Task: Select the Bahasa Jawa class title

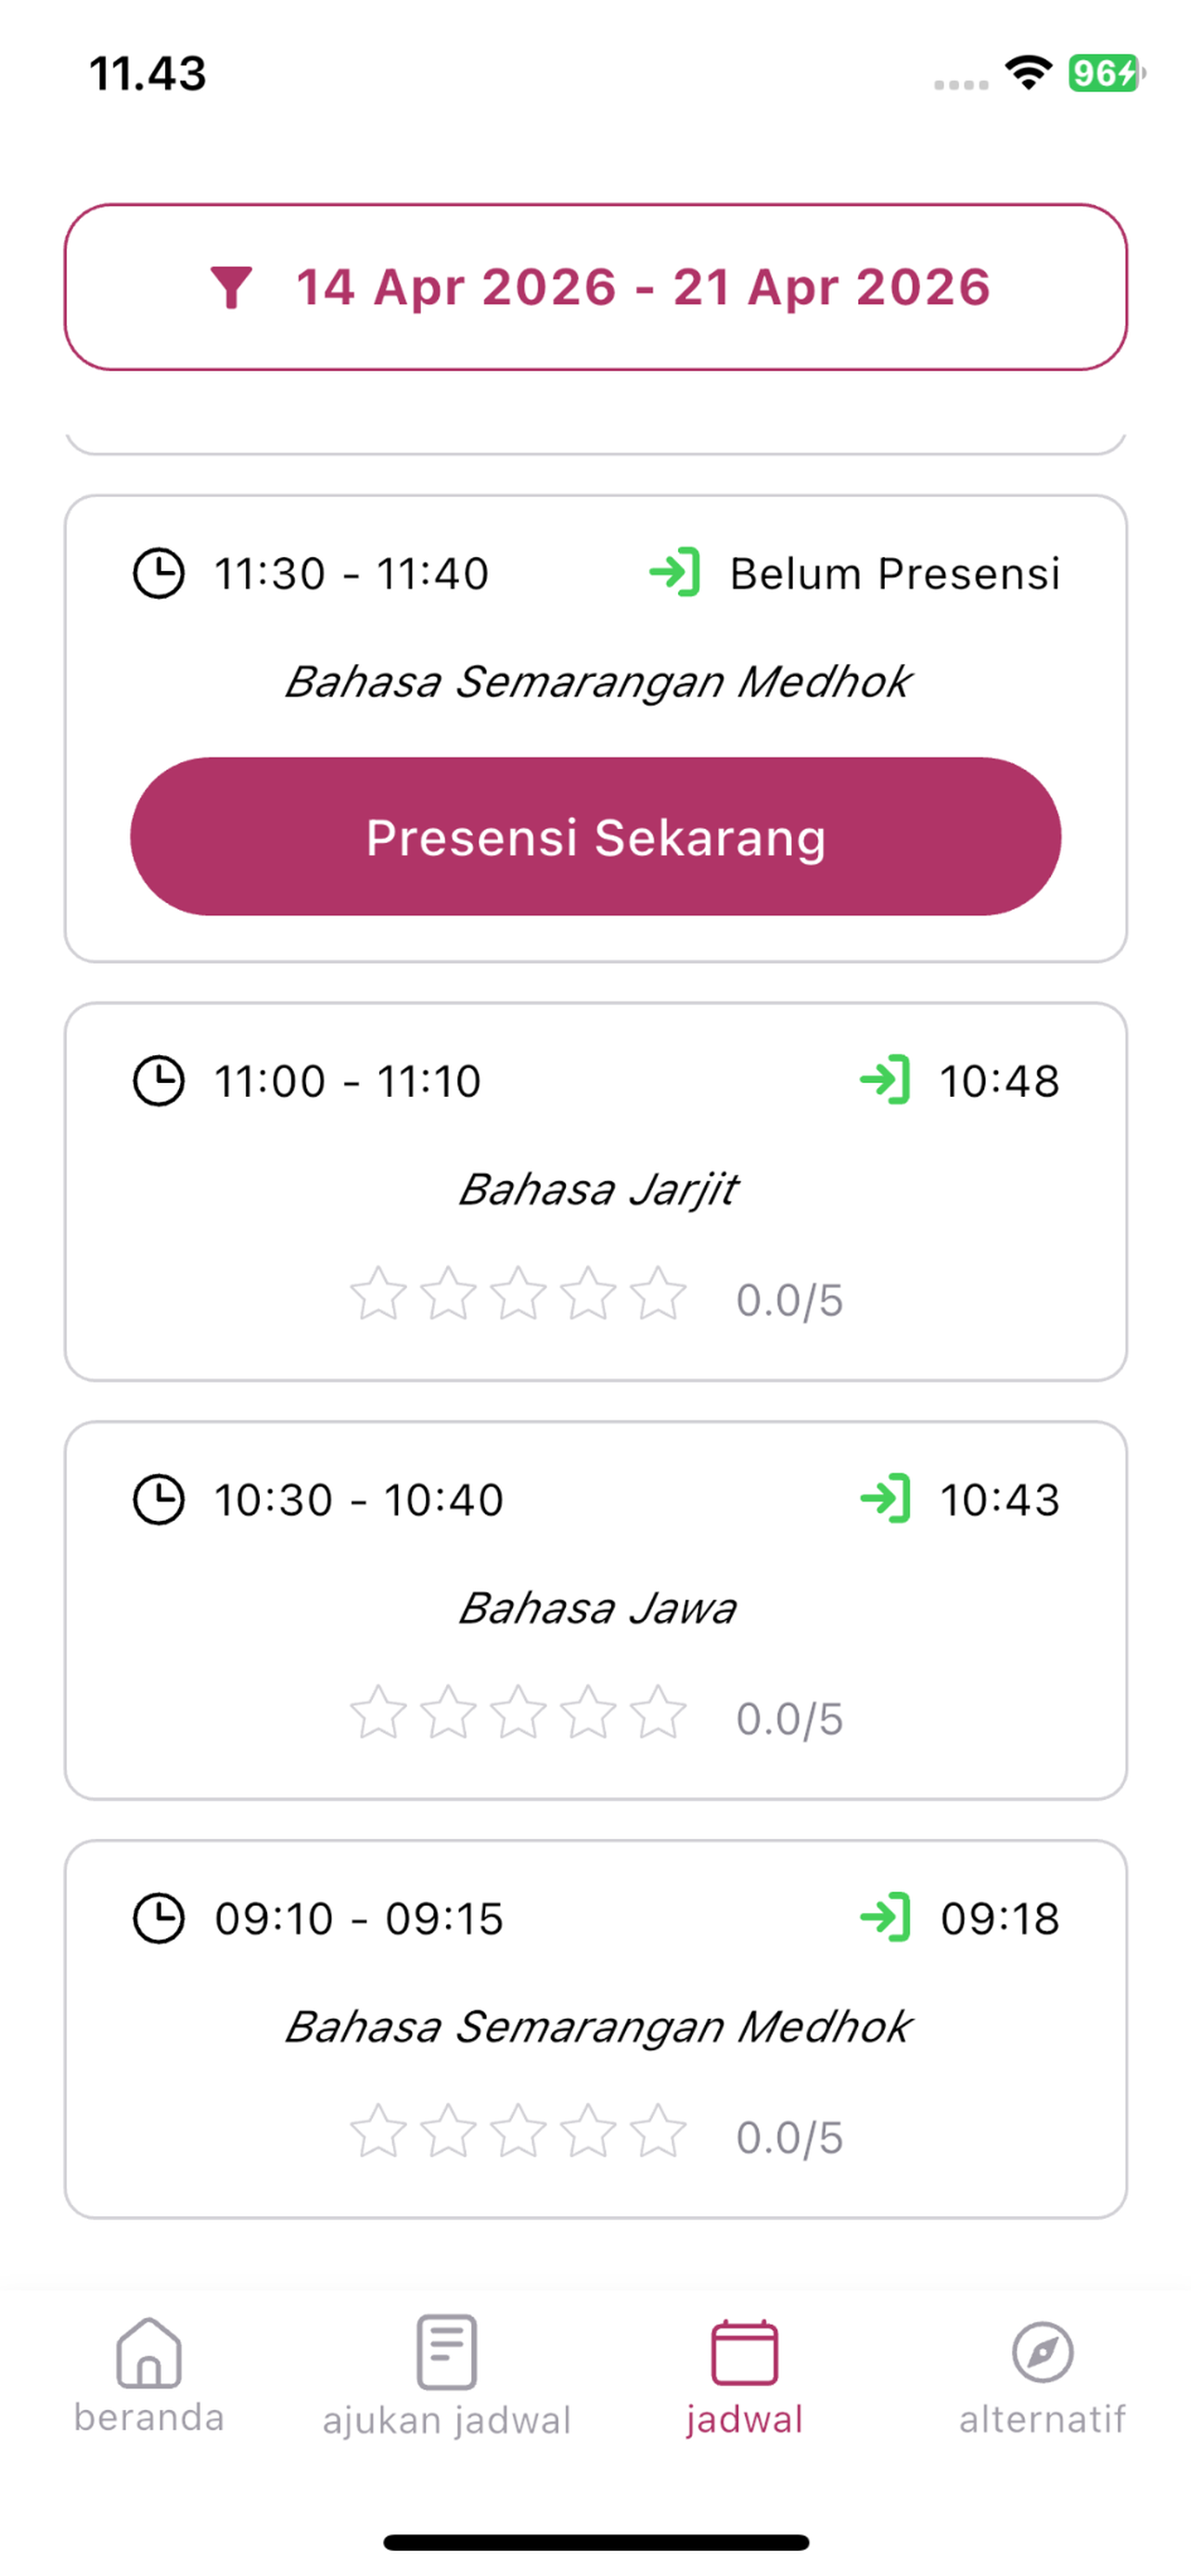Action: coord(597,1609)
